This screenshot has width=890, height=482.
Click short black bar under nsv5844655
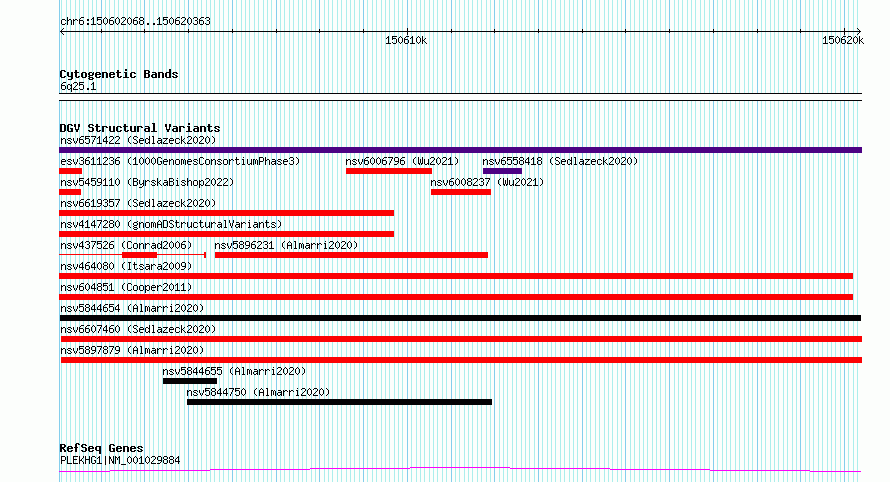pyautogui.click(x=190, y=381)
